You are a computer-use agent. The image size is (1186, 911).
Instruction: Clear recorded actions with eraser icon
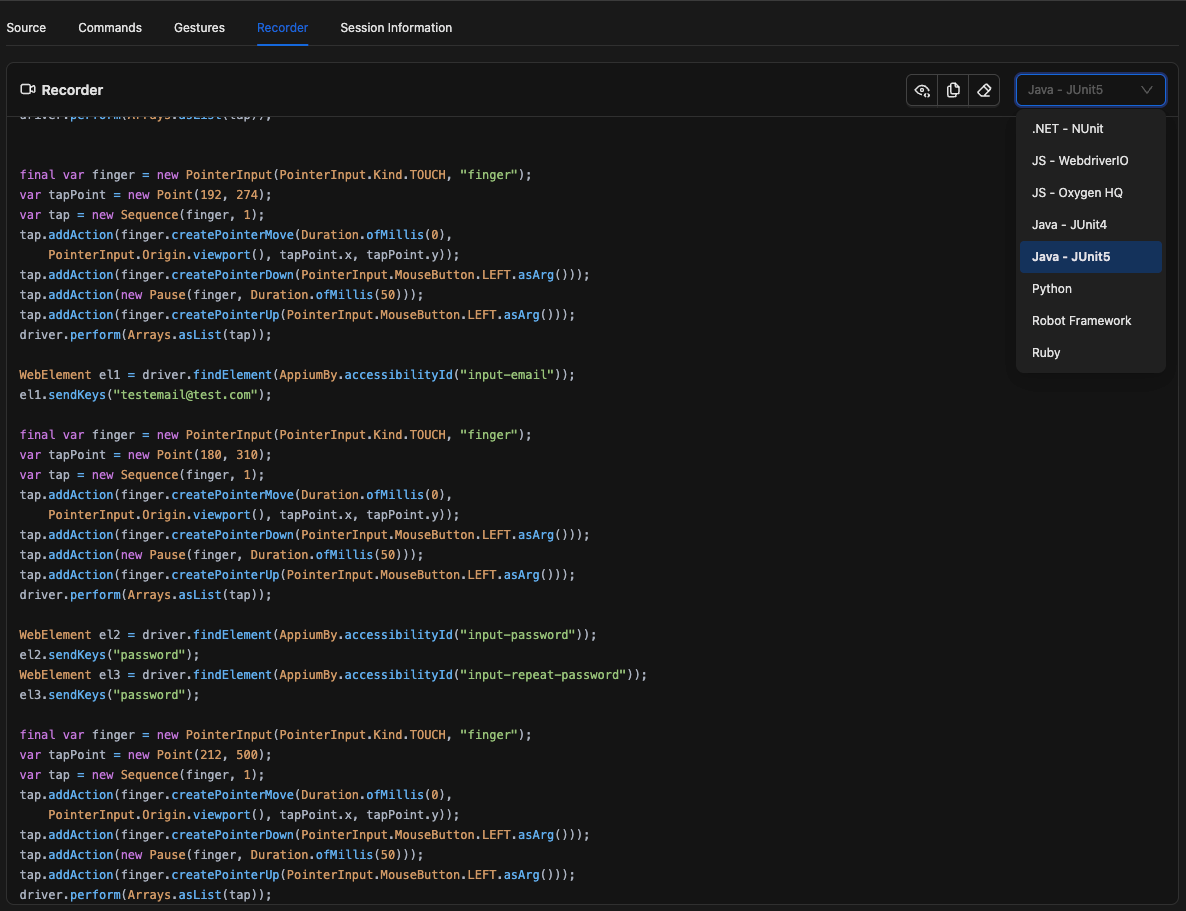tap(984, 90)
